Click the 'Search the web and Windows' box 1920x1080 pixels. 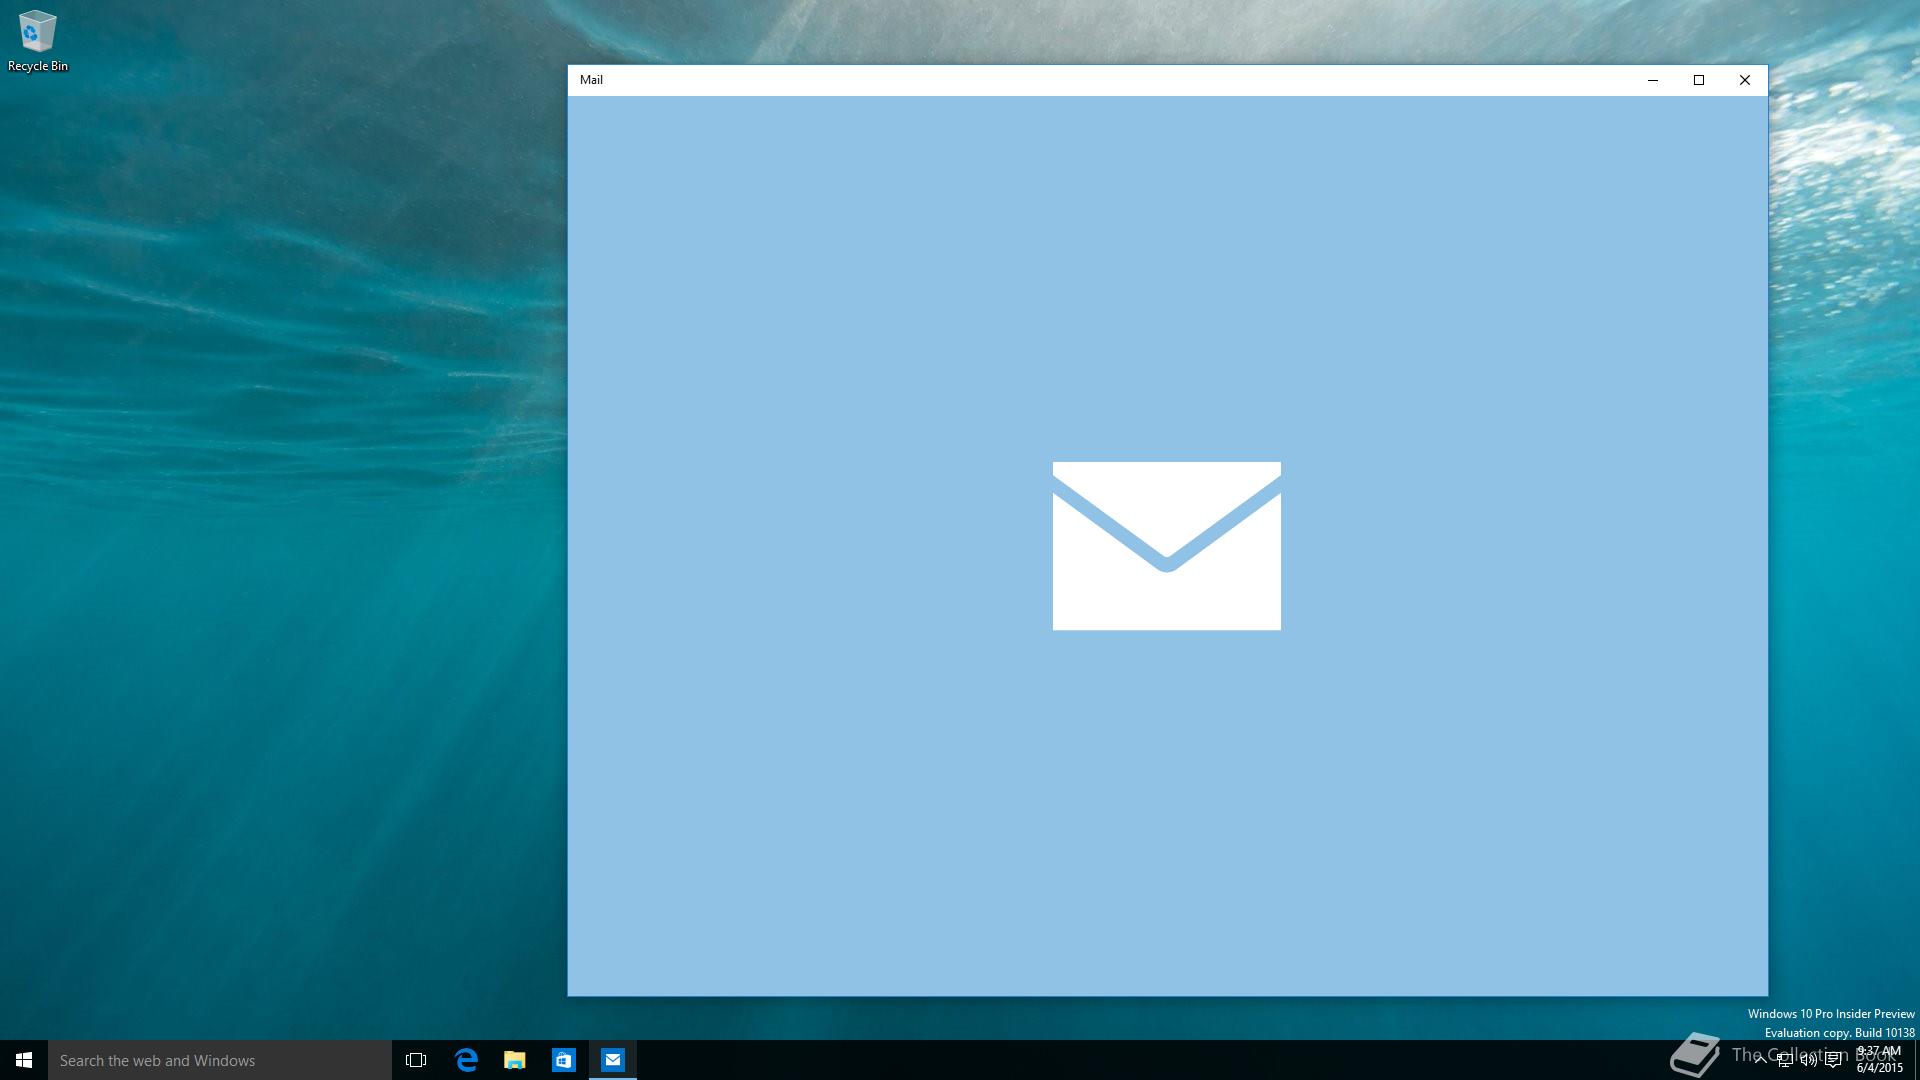click(220, 1060)
